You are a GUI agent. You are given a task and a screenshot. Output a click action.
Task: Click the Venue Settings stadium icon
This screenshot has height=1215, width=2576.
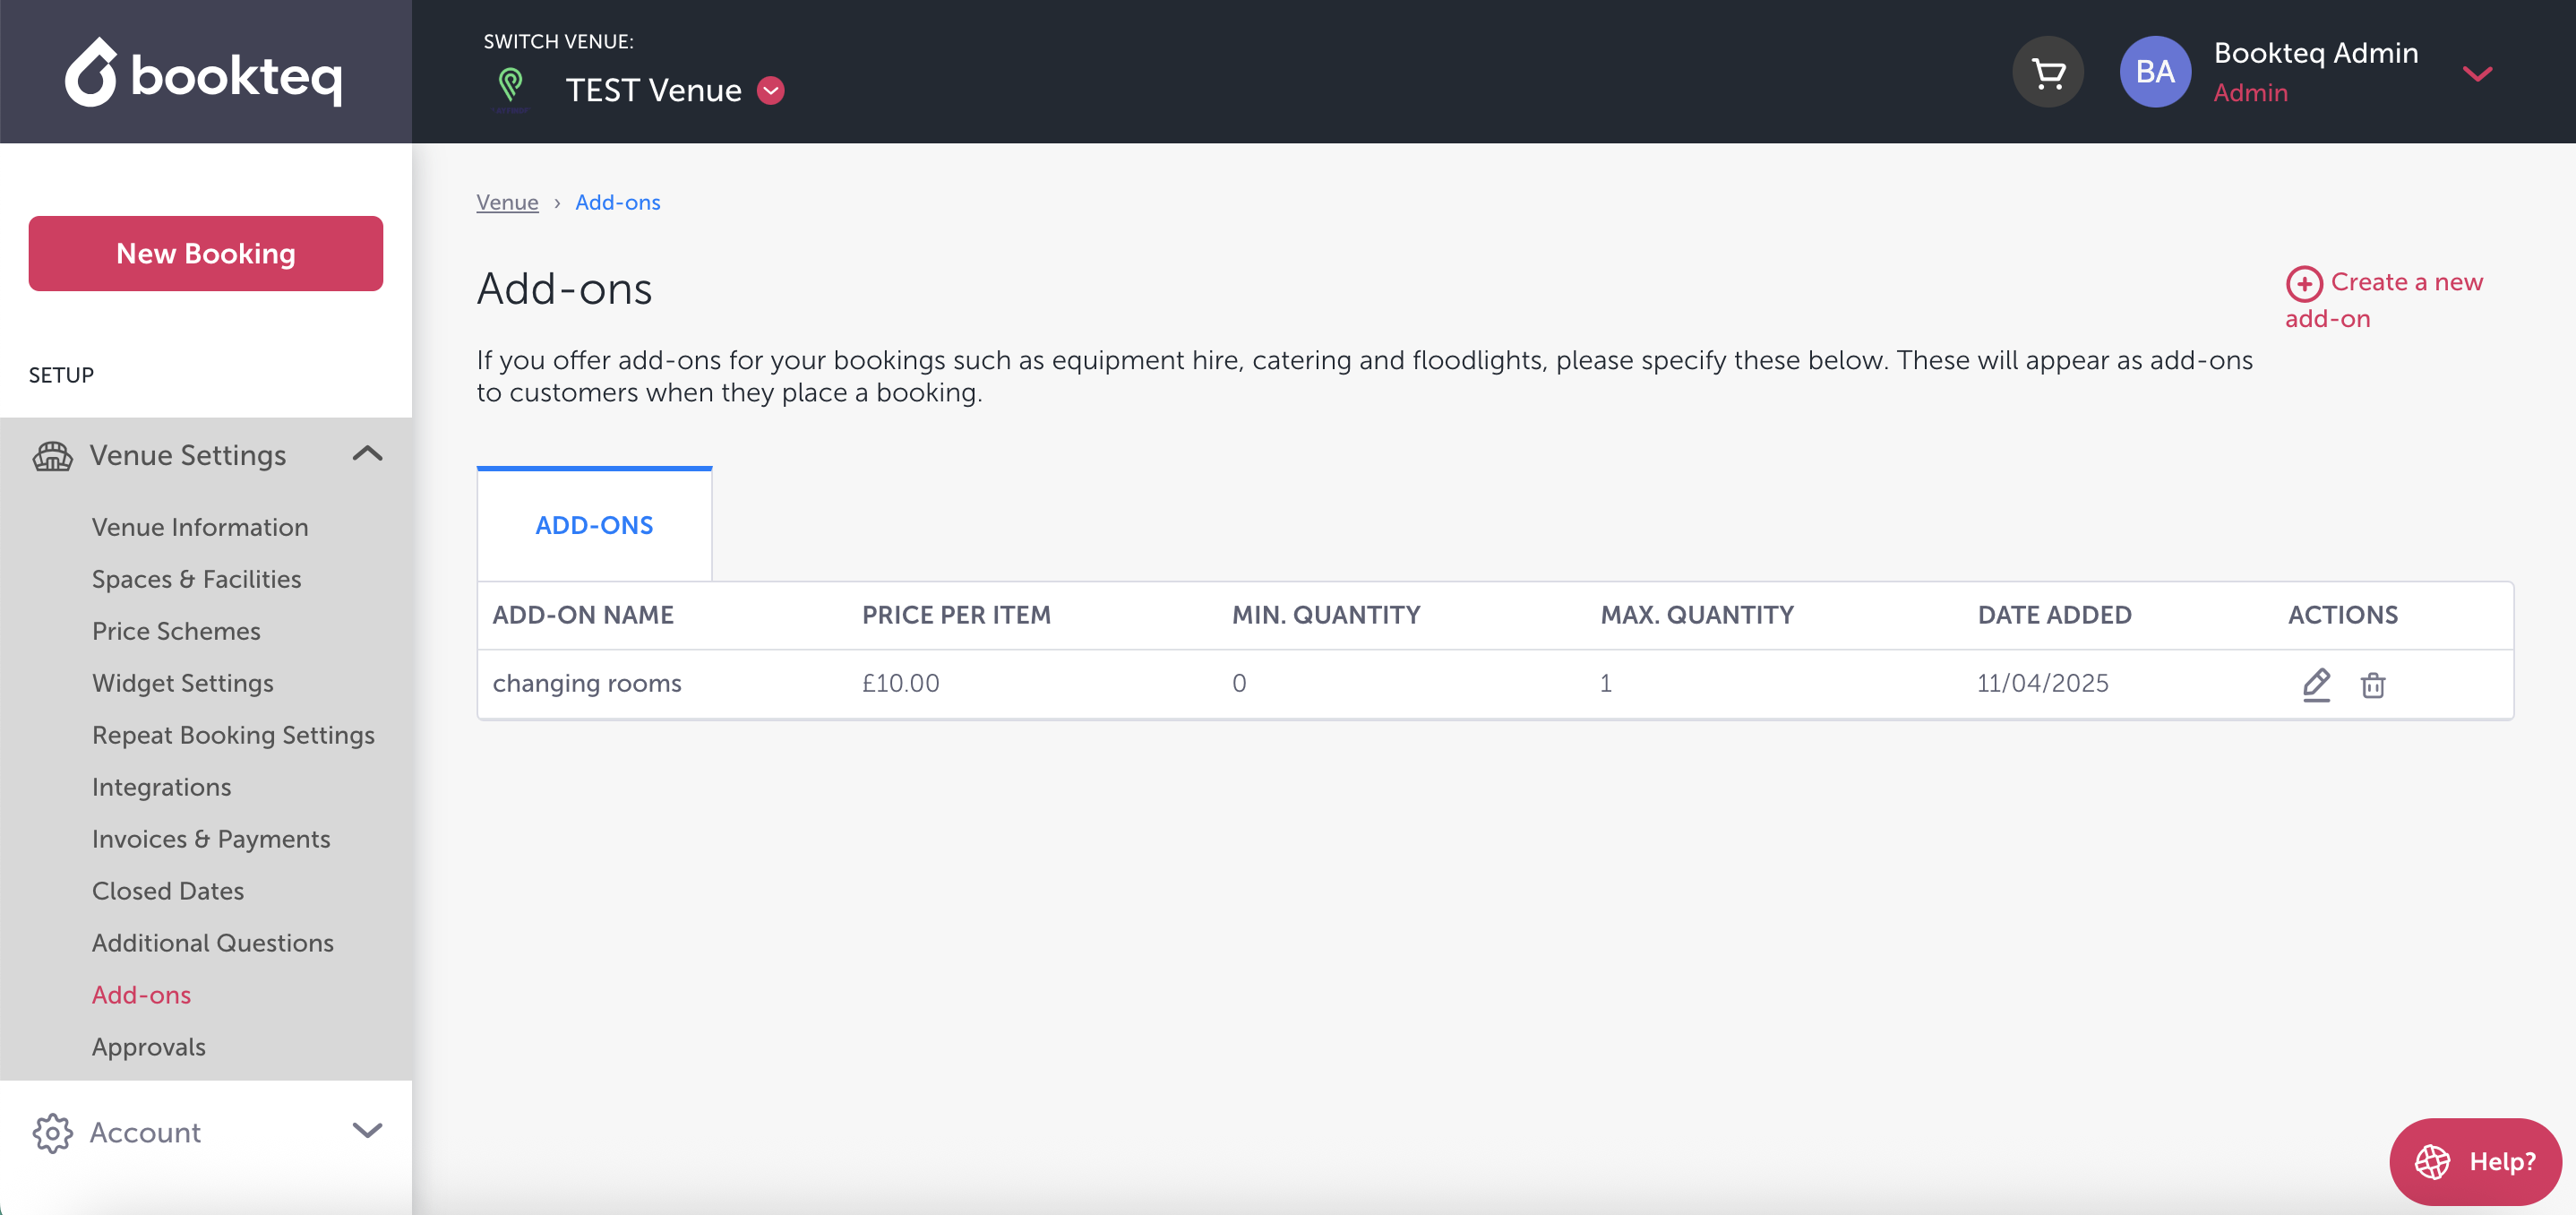click(x=52, y=456)
